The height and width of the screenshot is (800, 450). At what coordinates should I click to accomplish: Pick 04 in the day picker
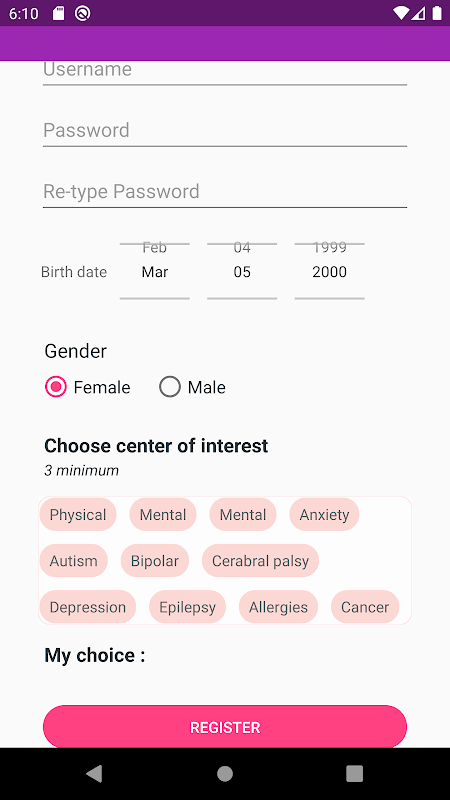click(x=242, y=247)
